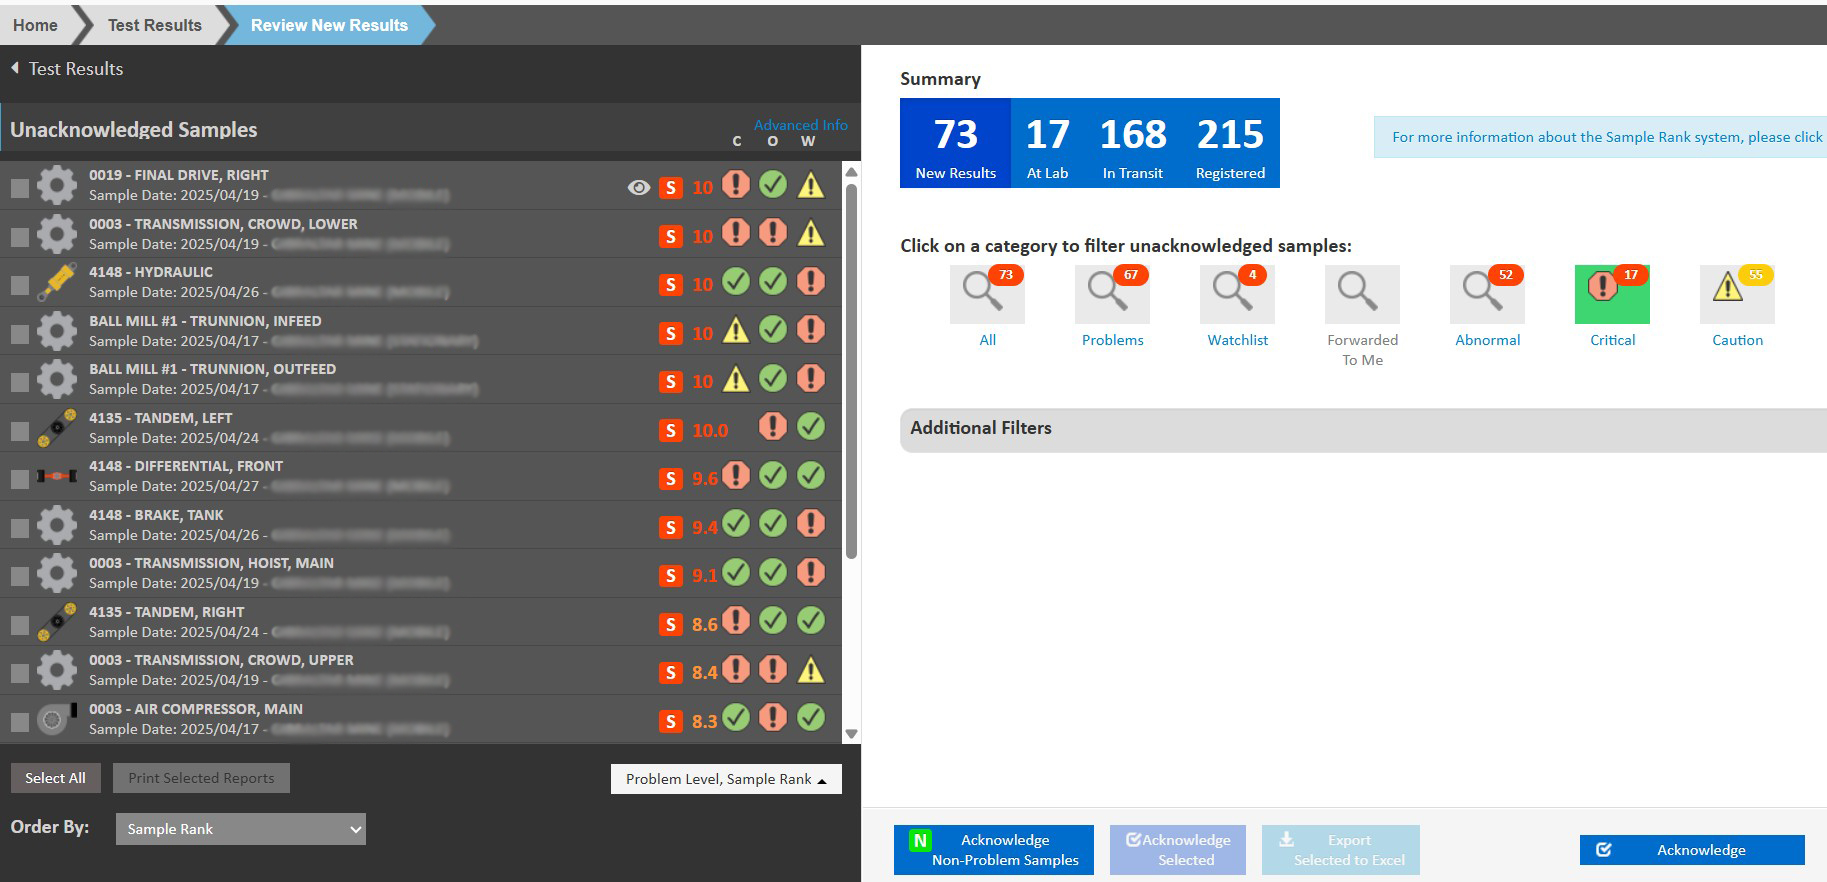Click the air compressor component icon
The height and width of the screenshot is (882, 1827).
[x=57, y=719]
